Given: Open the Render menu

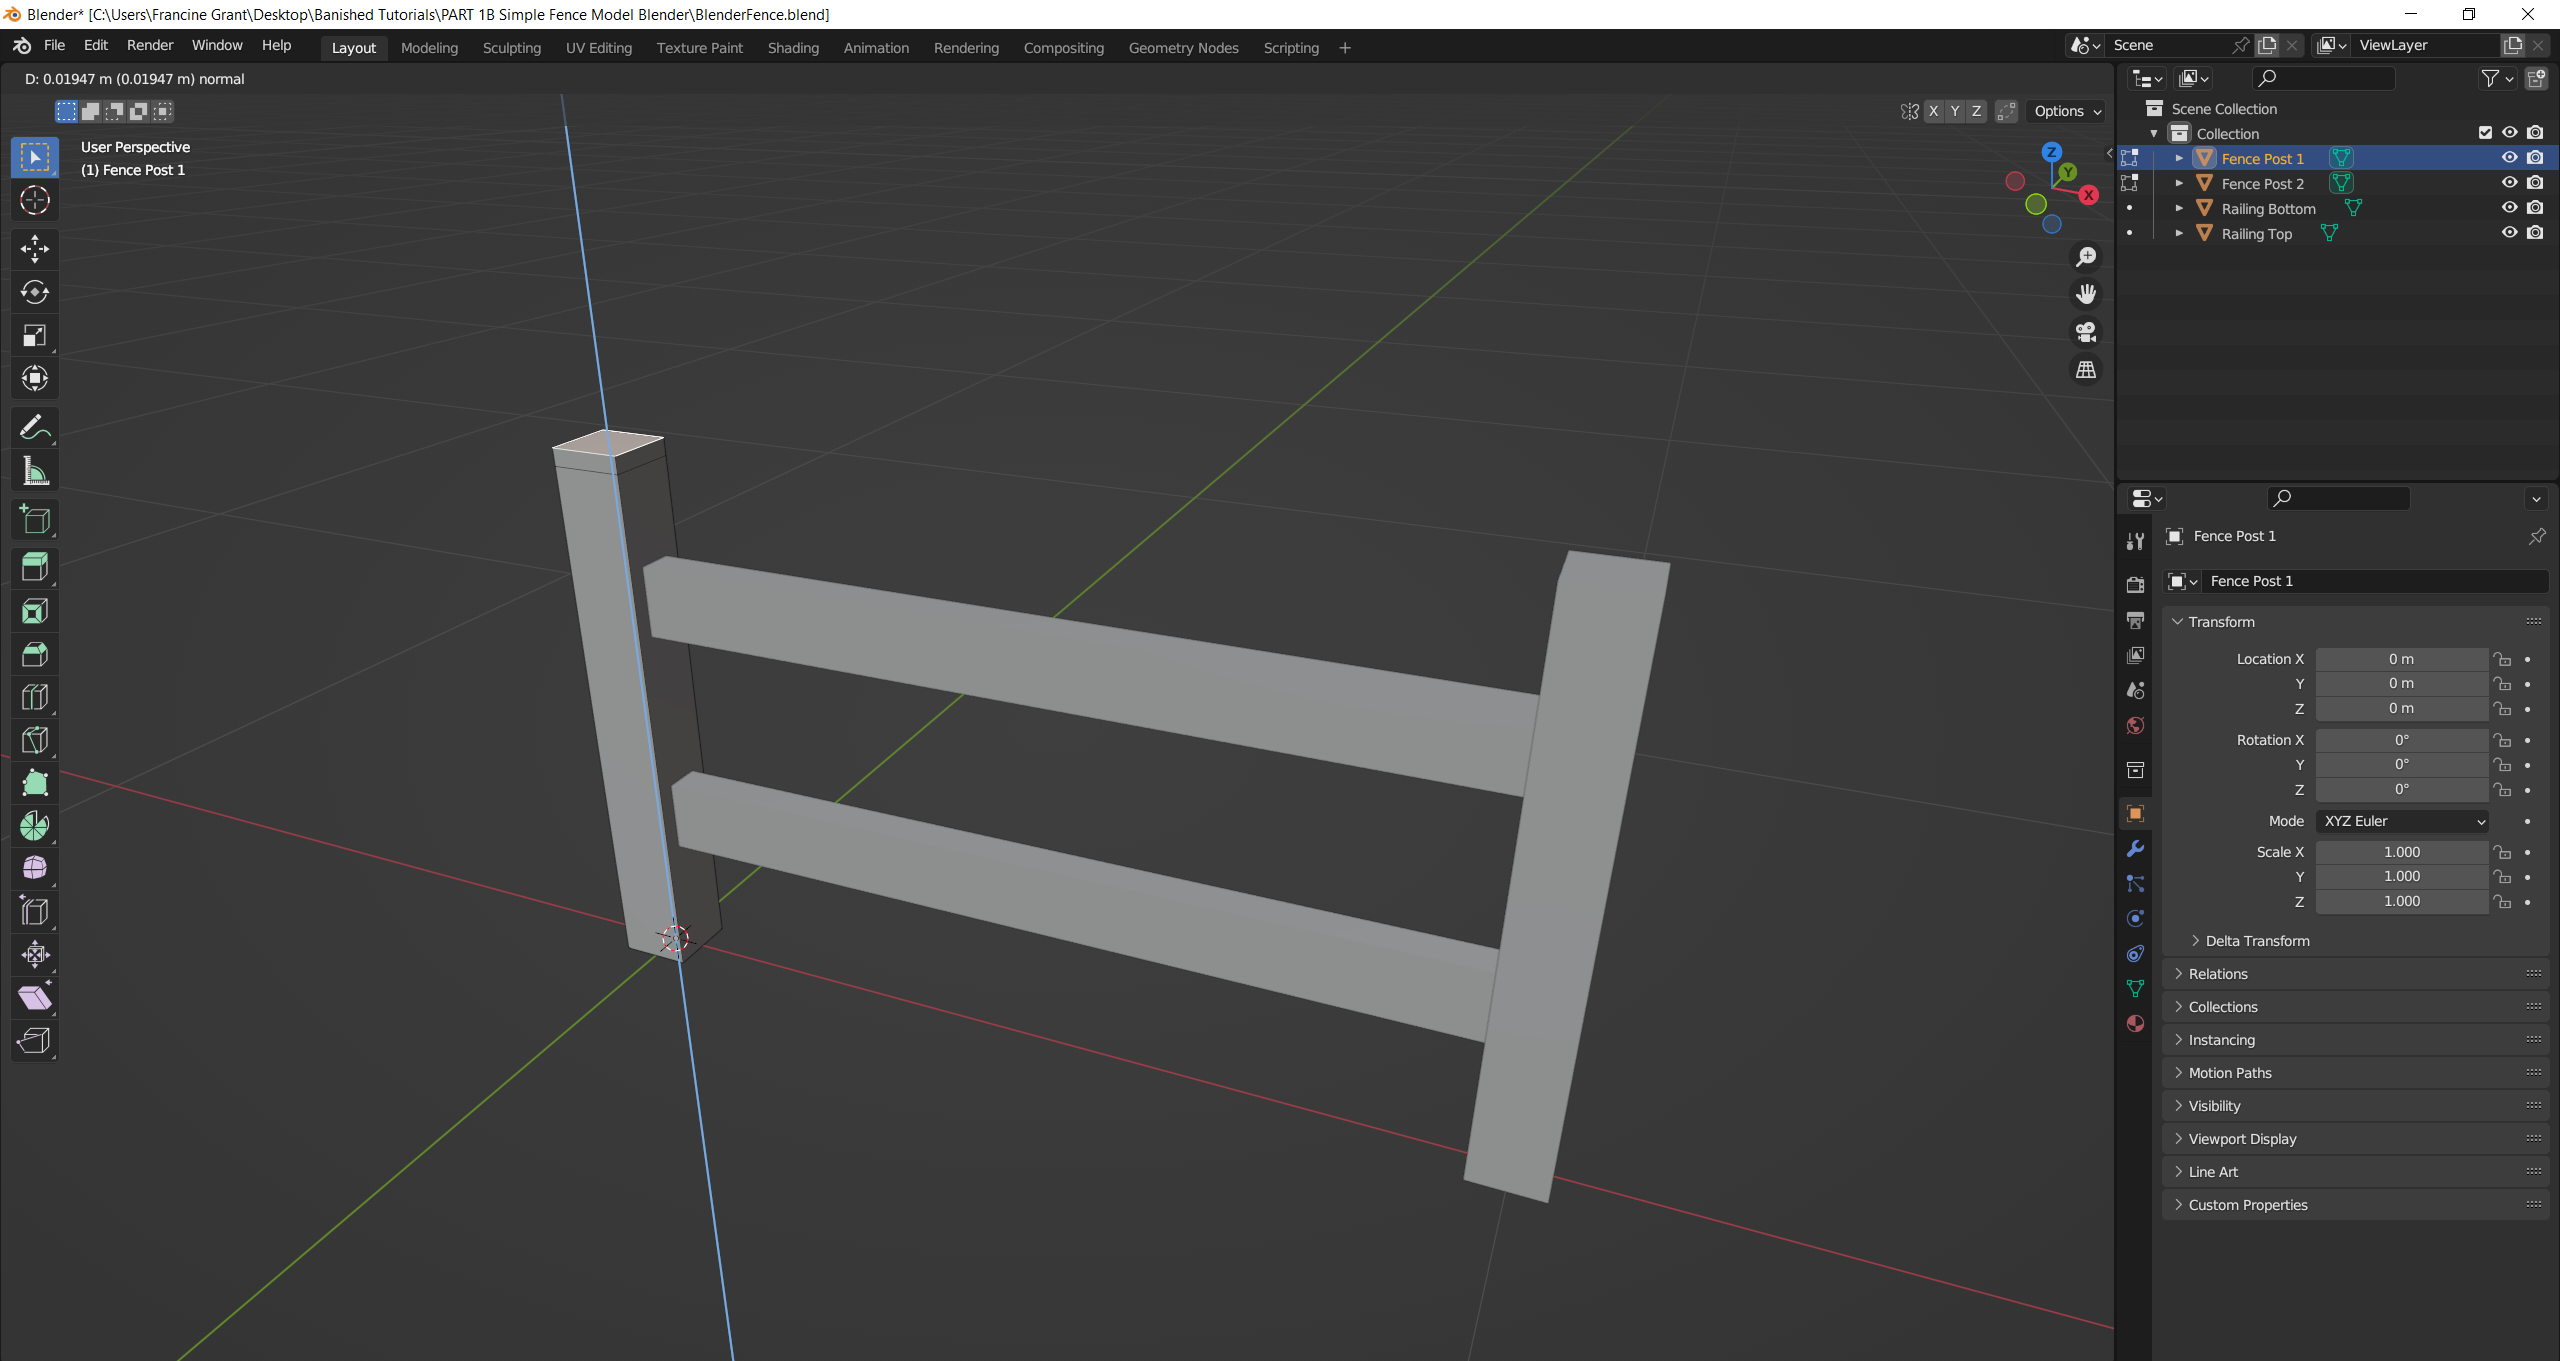Looking at the screenshot, I should coord(149,45).
